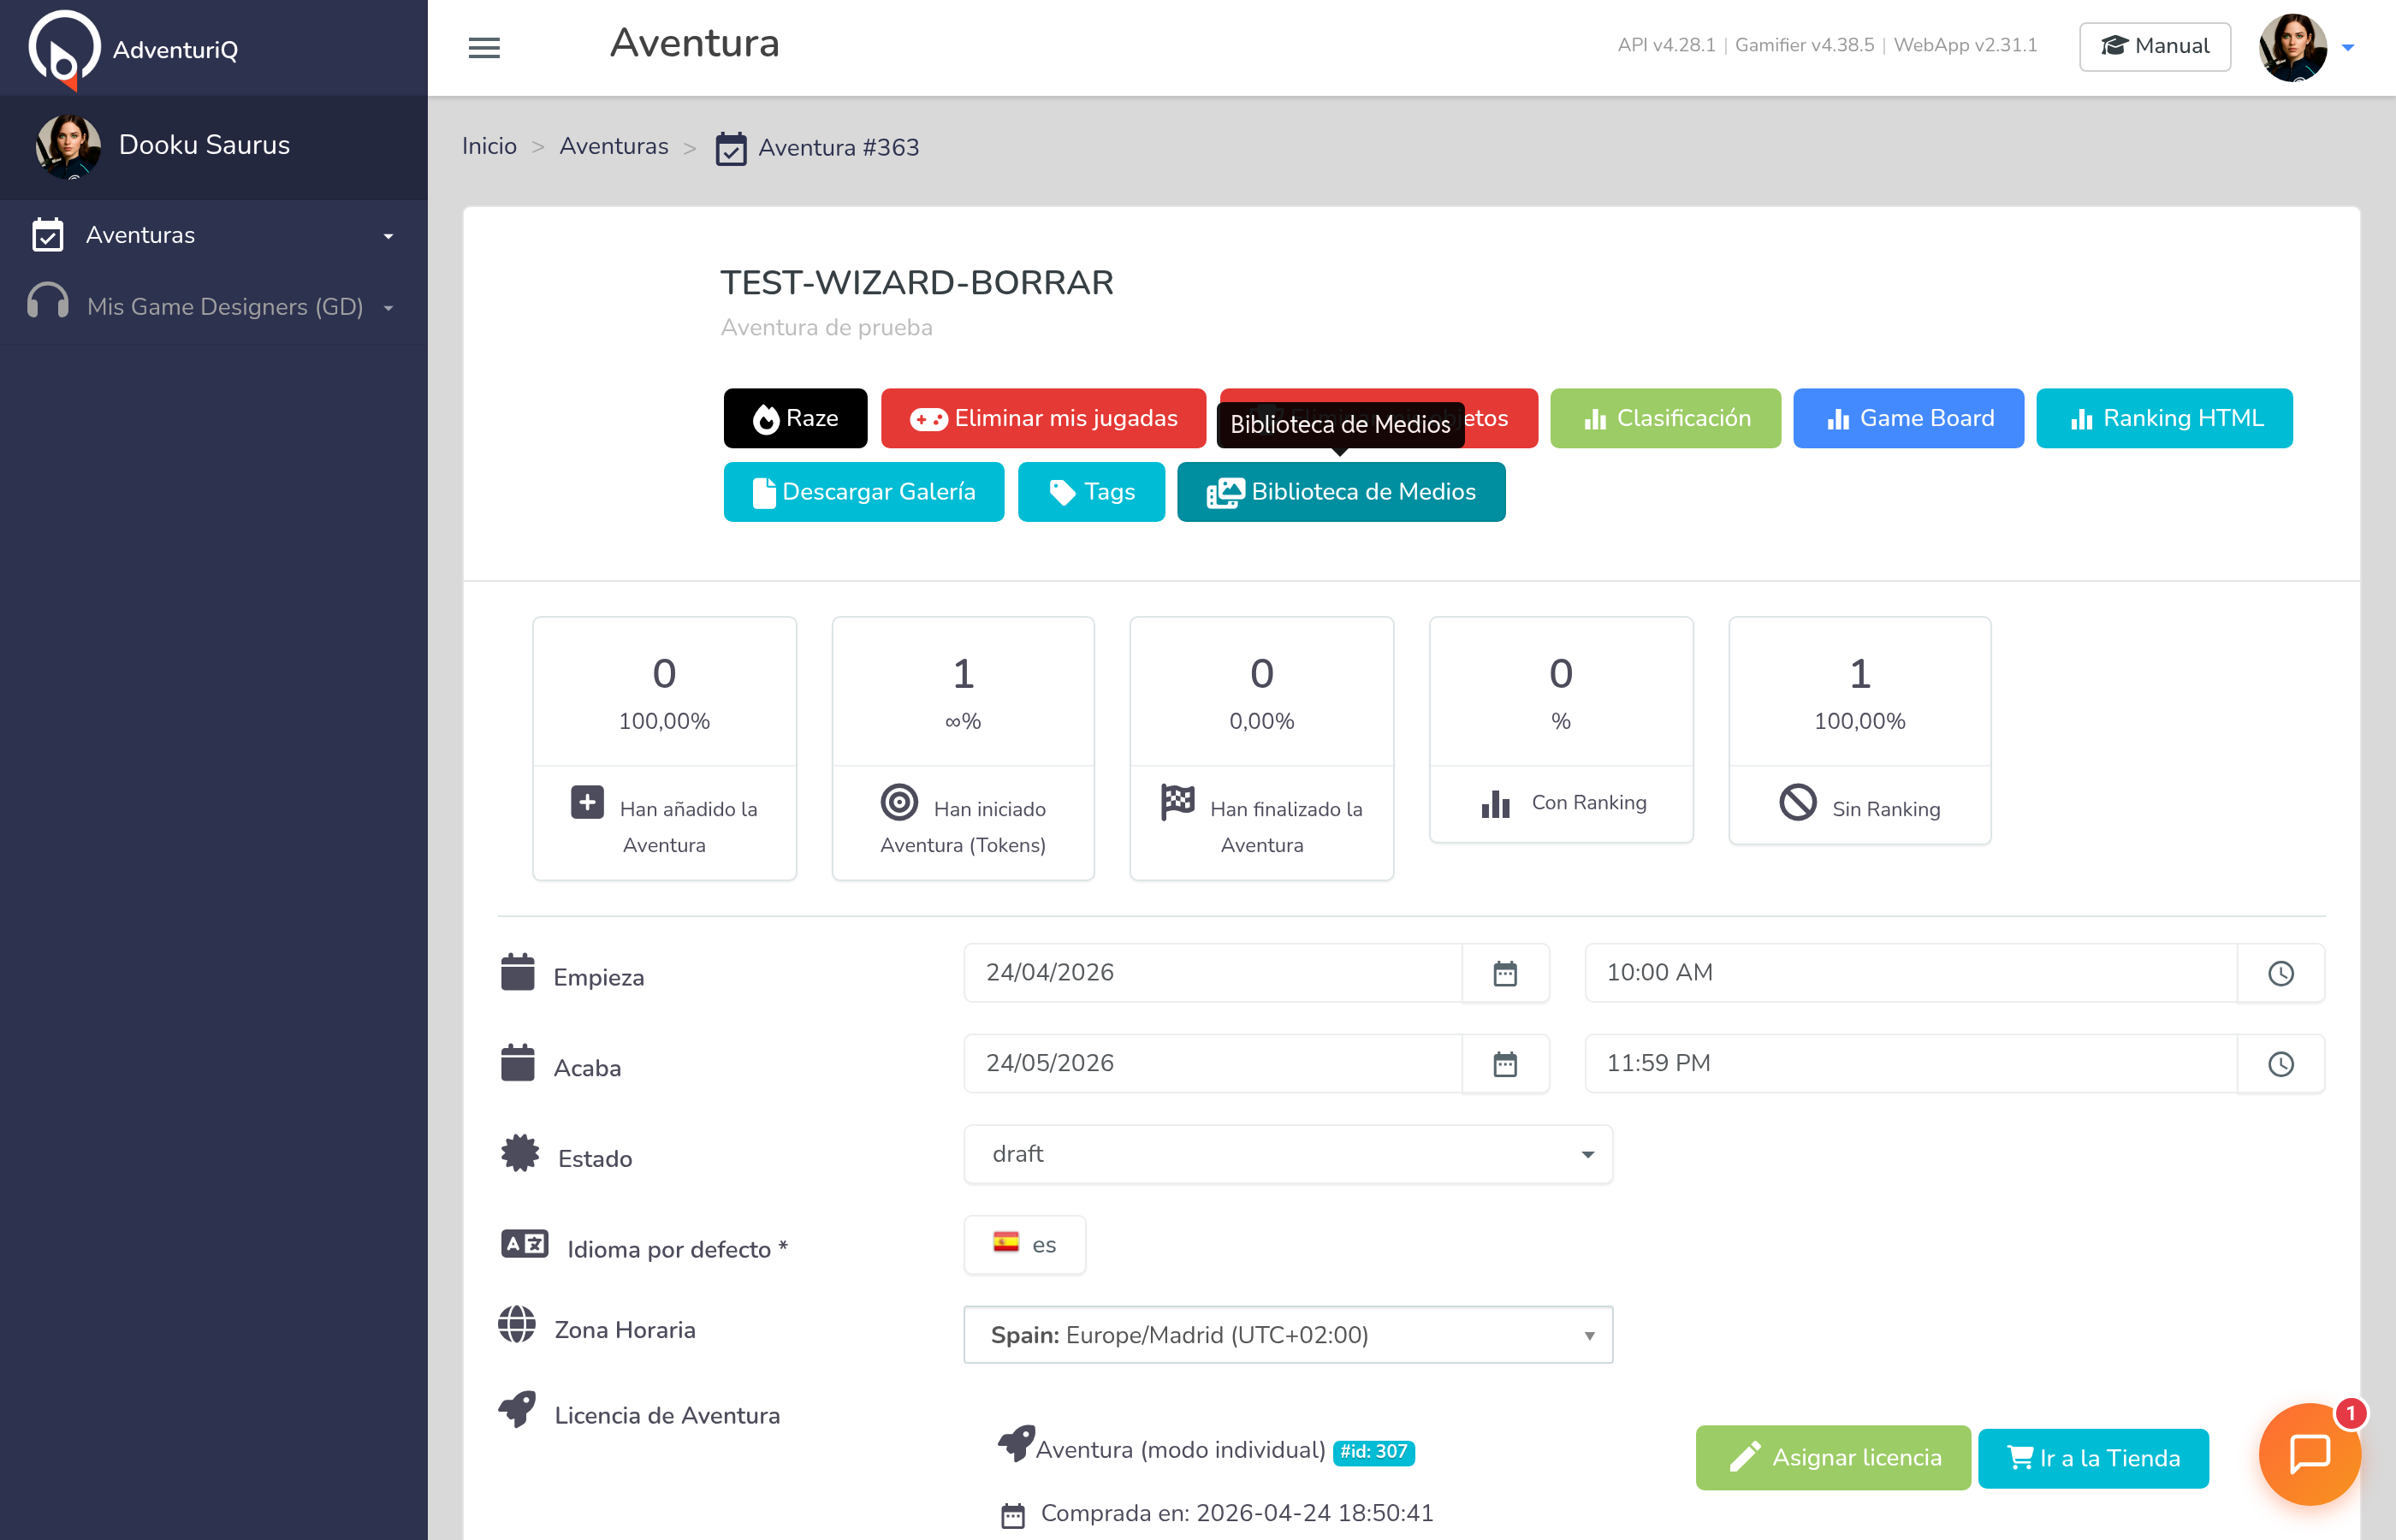Open the hamburger menu icon
The height and width of the screenshot is (1540, 2396).
(x=484, y=47)
